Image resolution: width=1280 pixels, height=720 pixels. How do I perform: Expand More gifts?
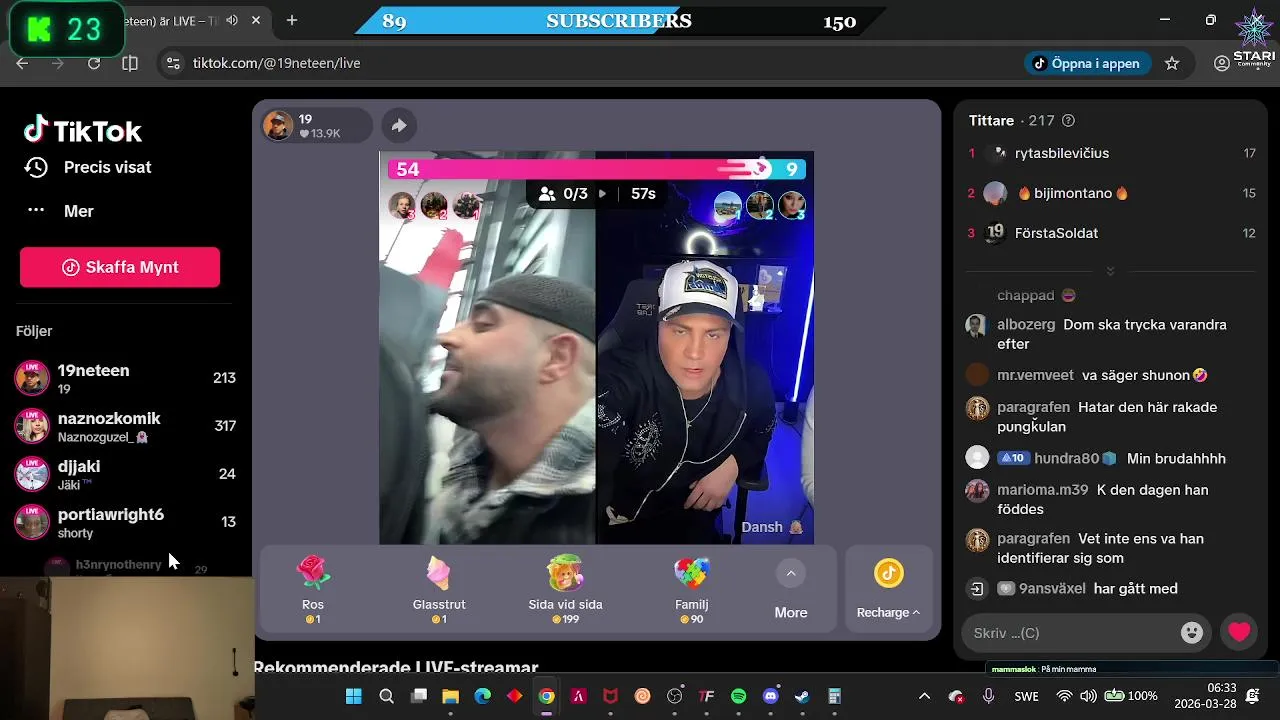(x=790, y=590)
